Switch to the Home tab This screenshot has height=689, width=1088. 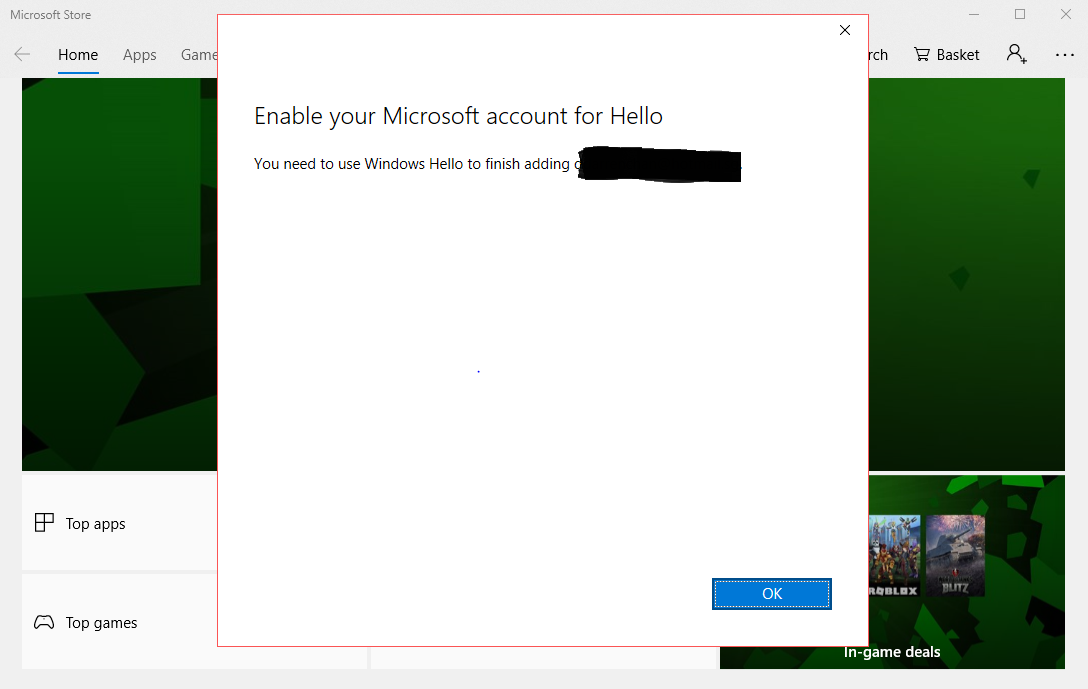[x=78, y=54]
